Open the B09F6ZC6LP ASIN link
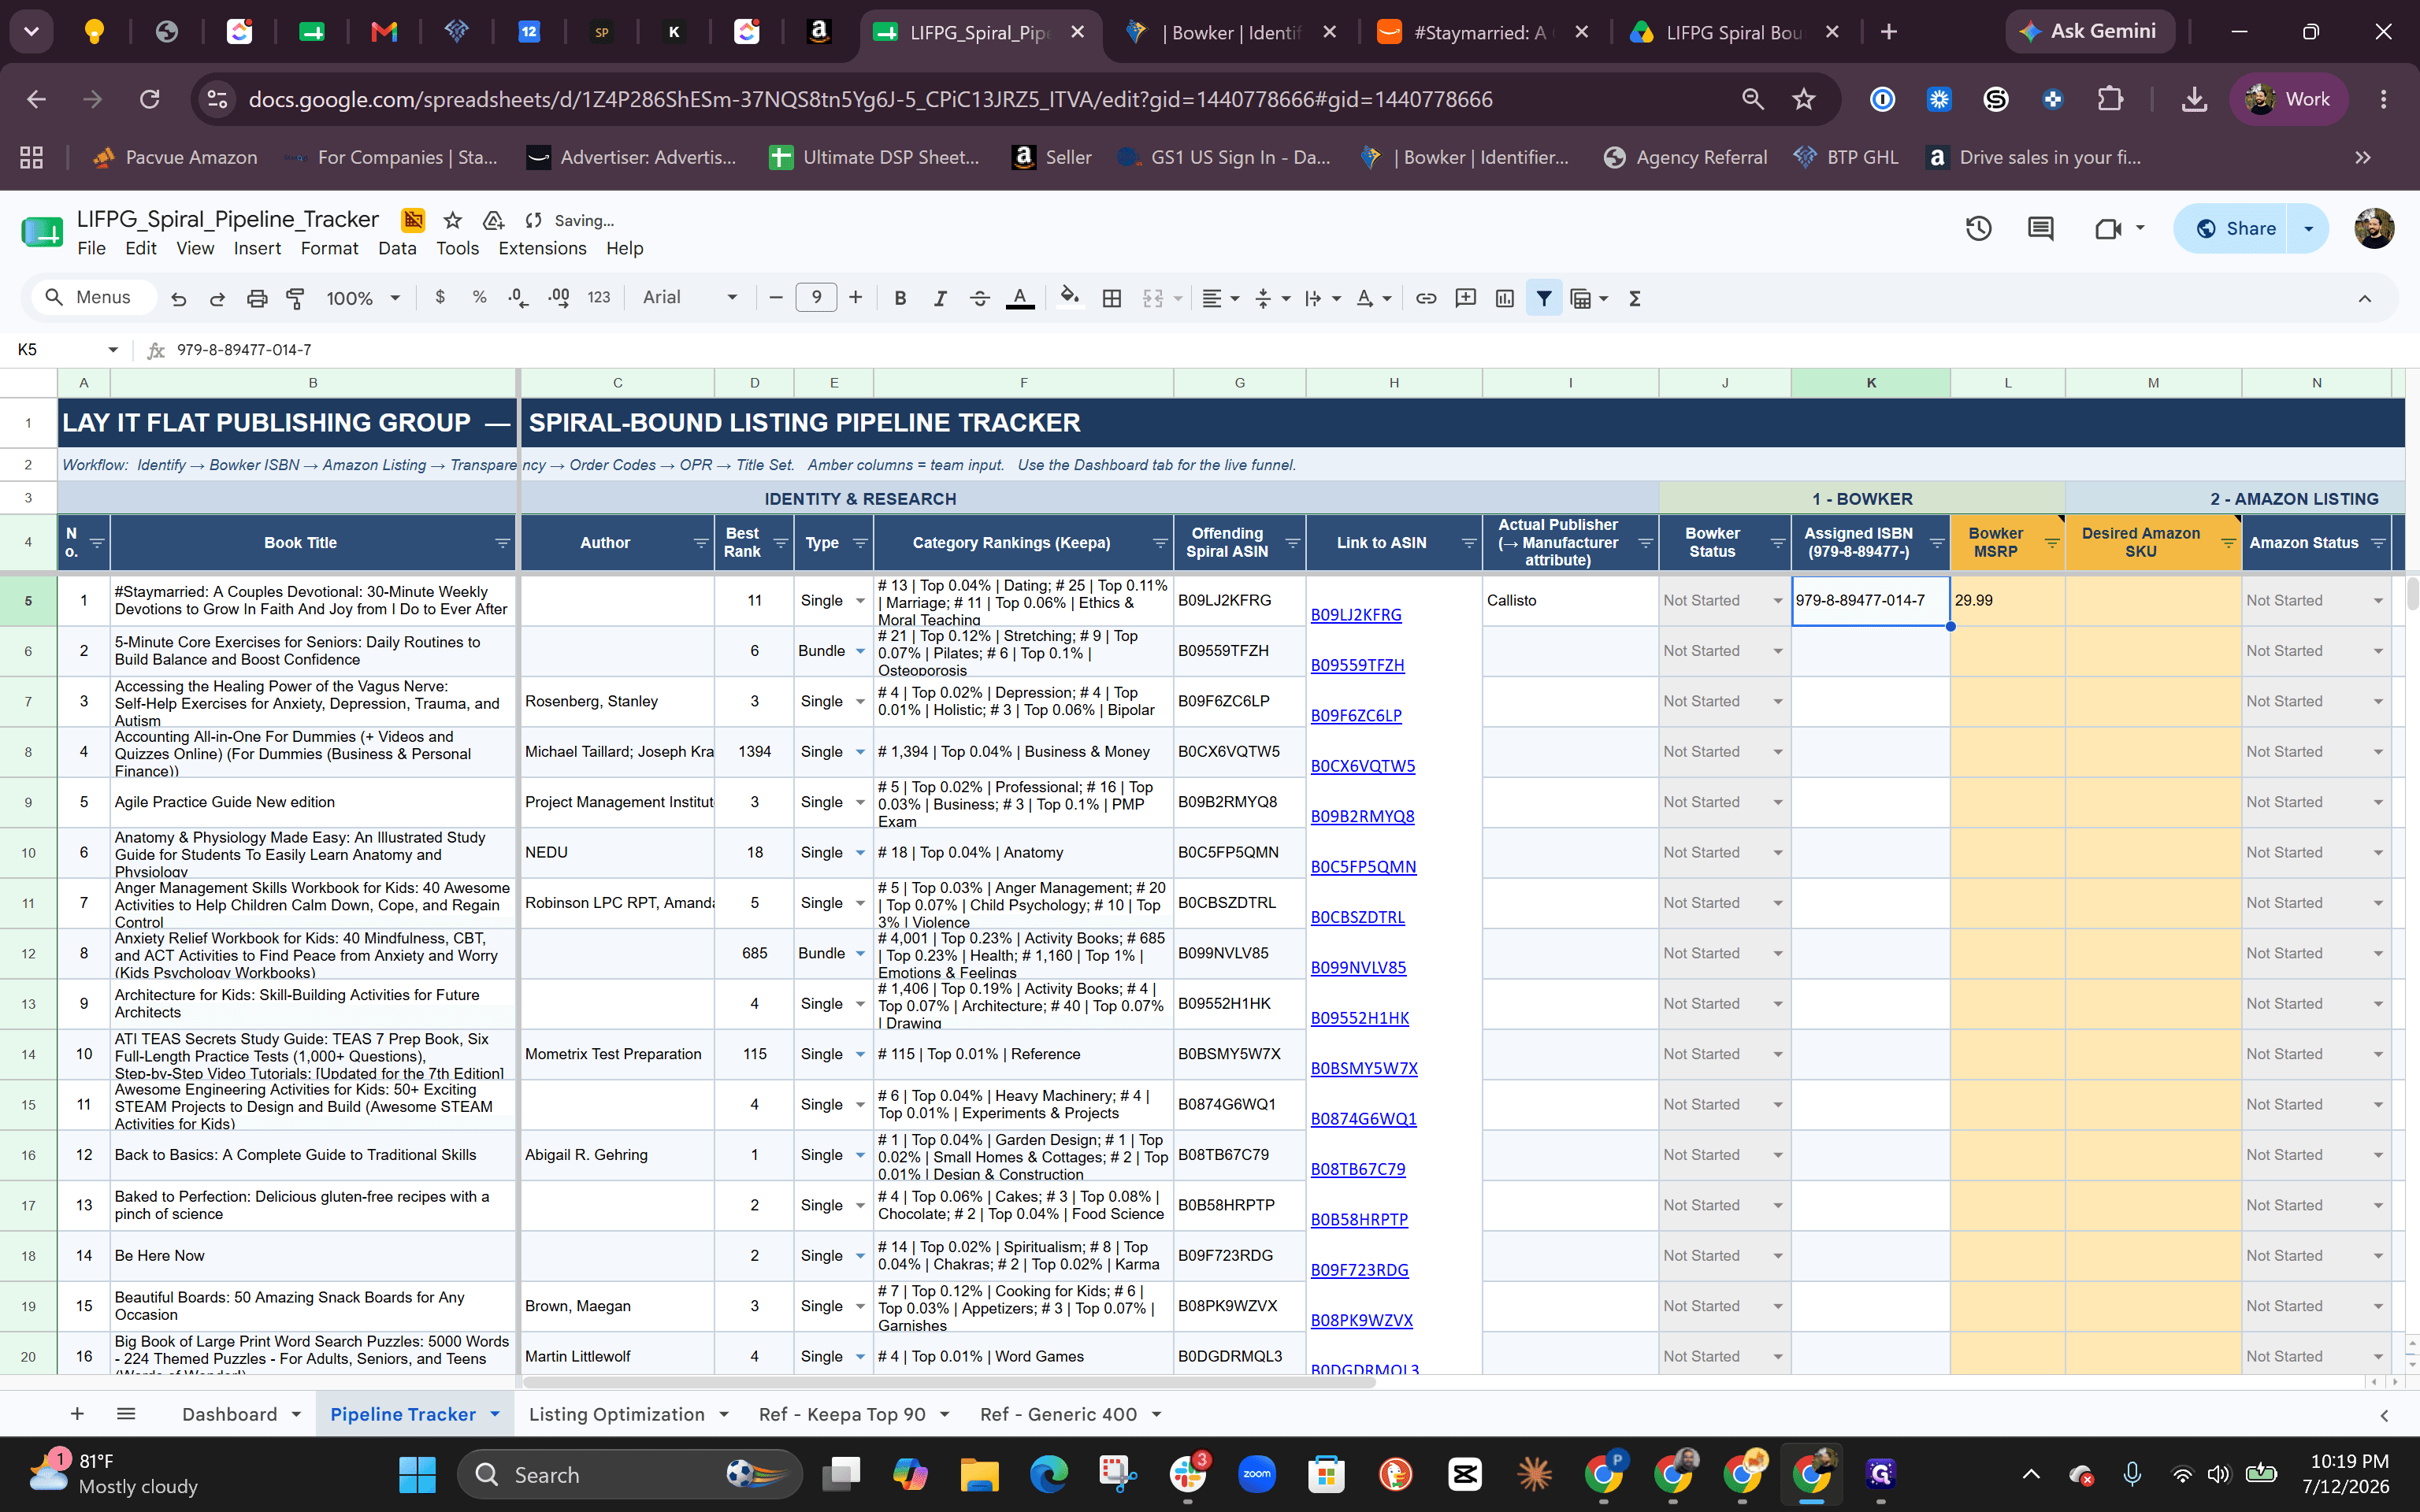This screenshot has height=1512, width=2420. point(1356,716)
